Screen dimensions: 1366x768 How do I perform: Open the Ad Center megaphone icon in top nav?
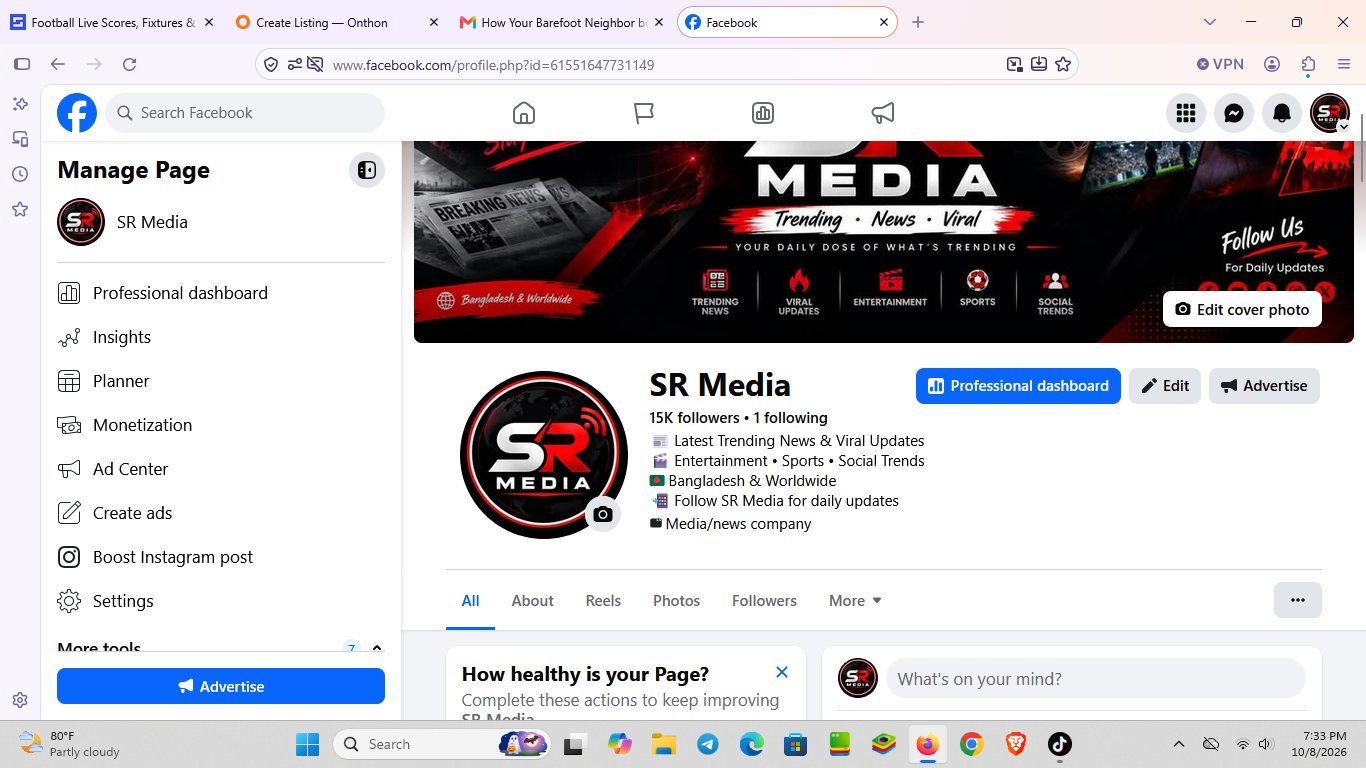click(x=883, y=113)
